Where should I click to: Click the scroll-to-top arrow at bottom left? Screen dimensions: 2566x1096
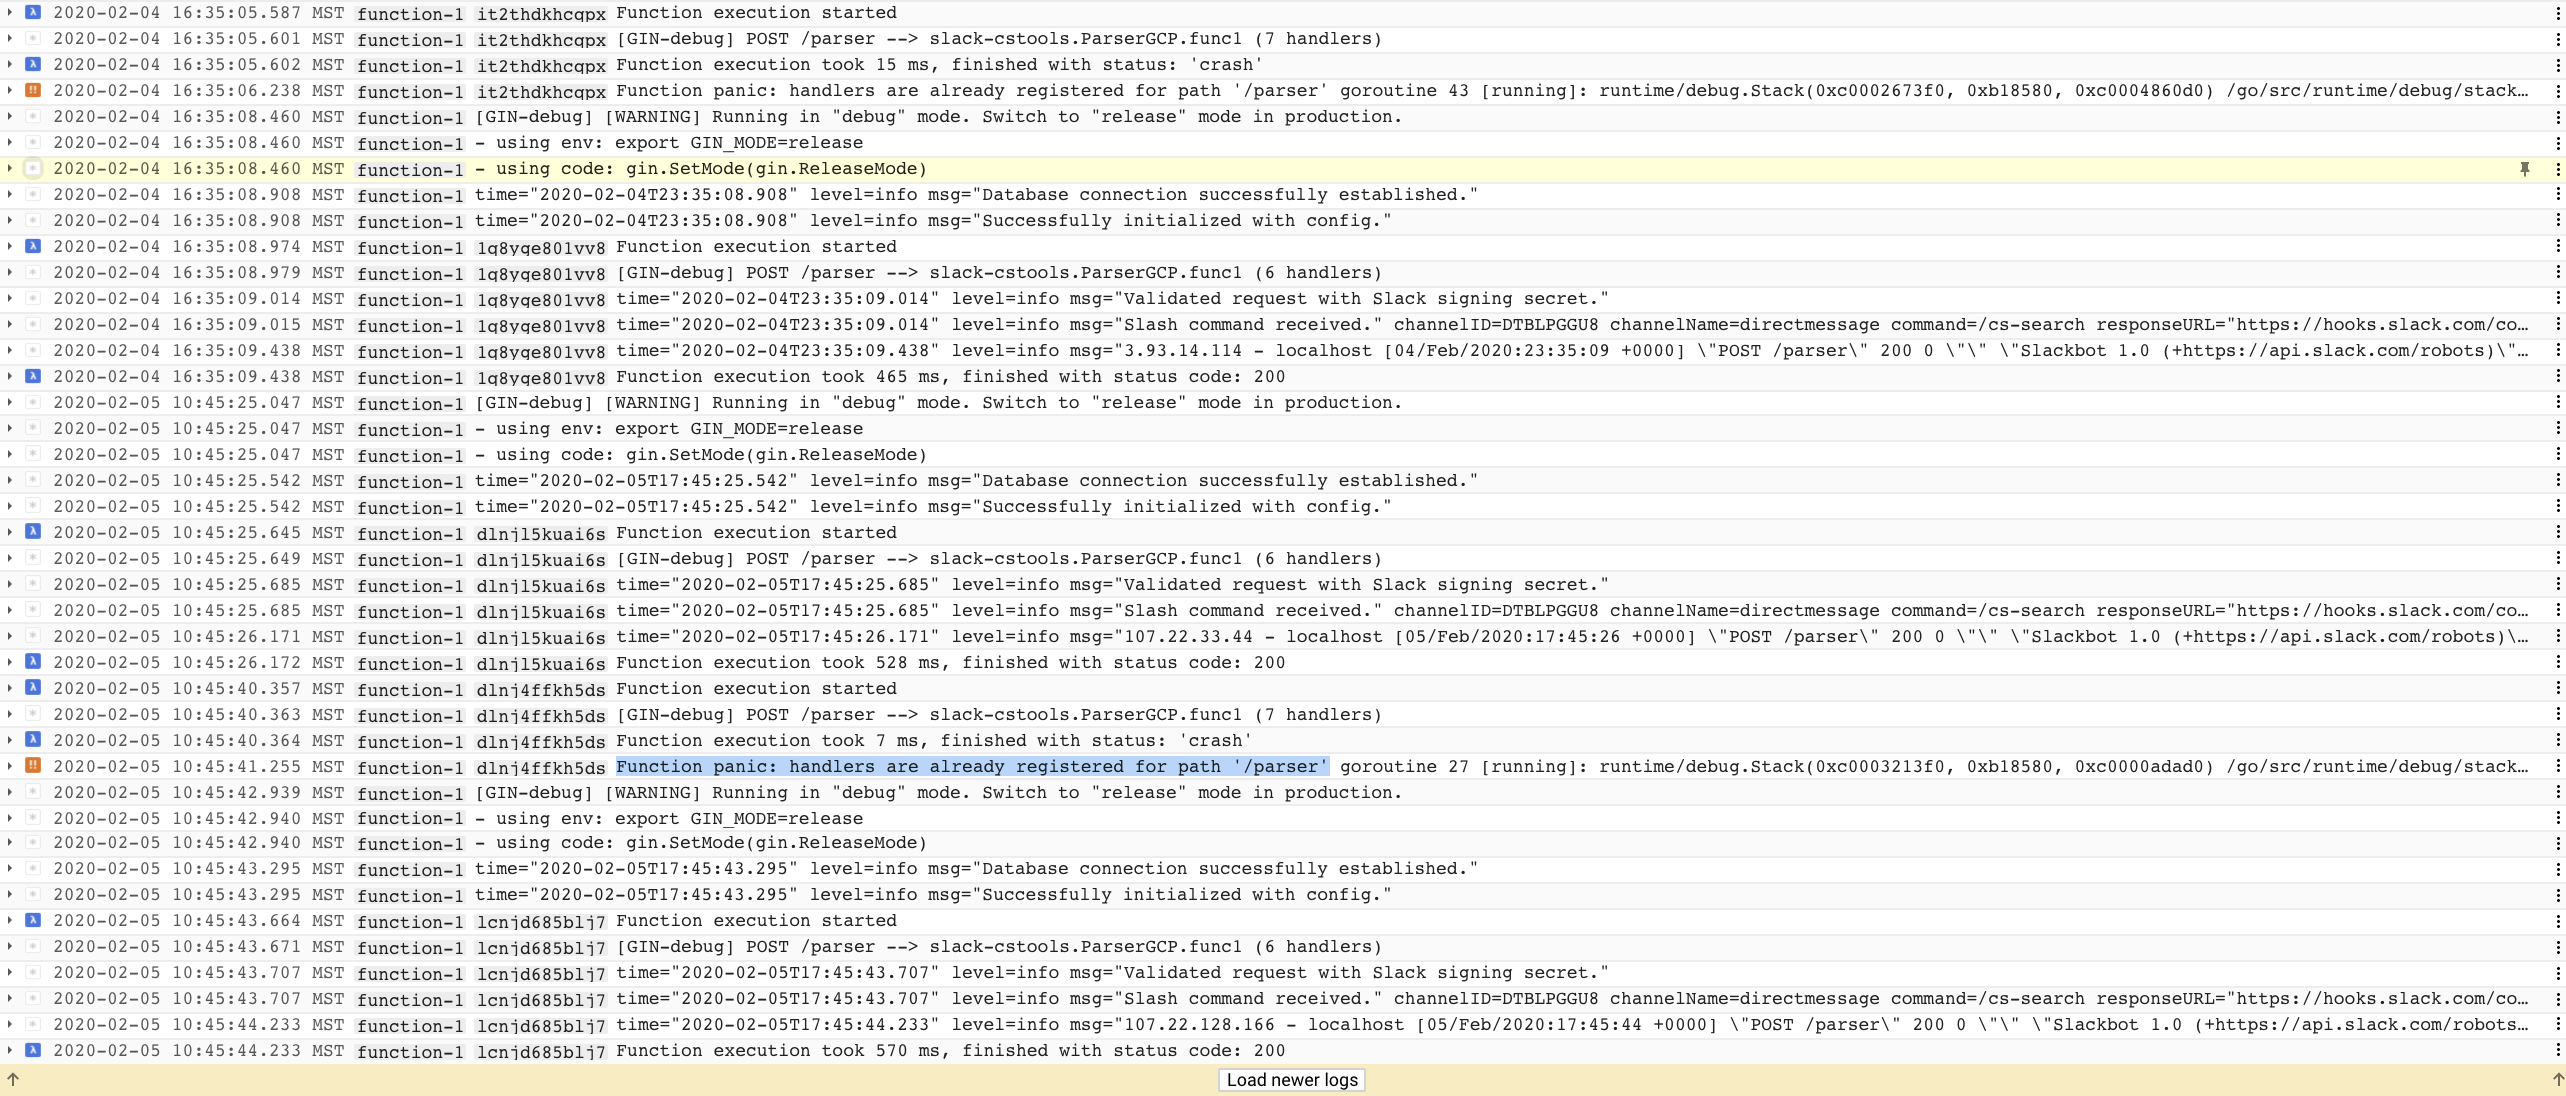[x=14, y=1080]
